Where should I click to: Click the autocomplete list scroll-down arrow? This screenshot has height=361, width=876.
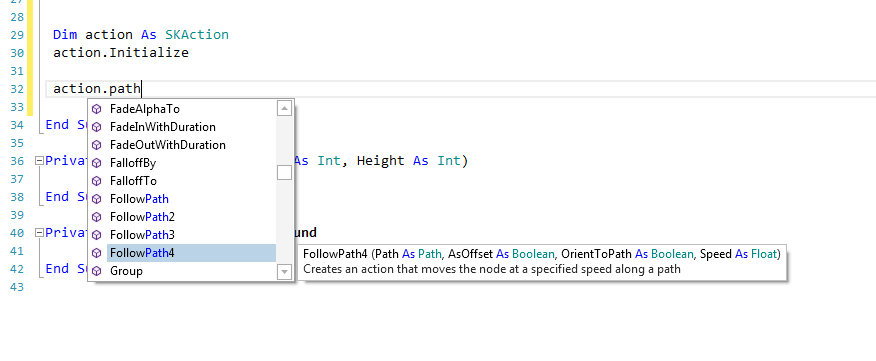[x=284, y=272]
